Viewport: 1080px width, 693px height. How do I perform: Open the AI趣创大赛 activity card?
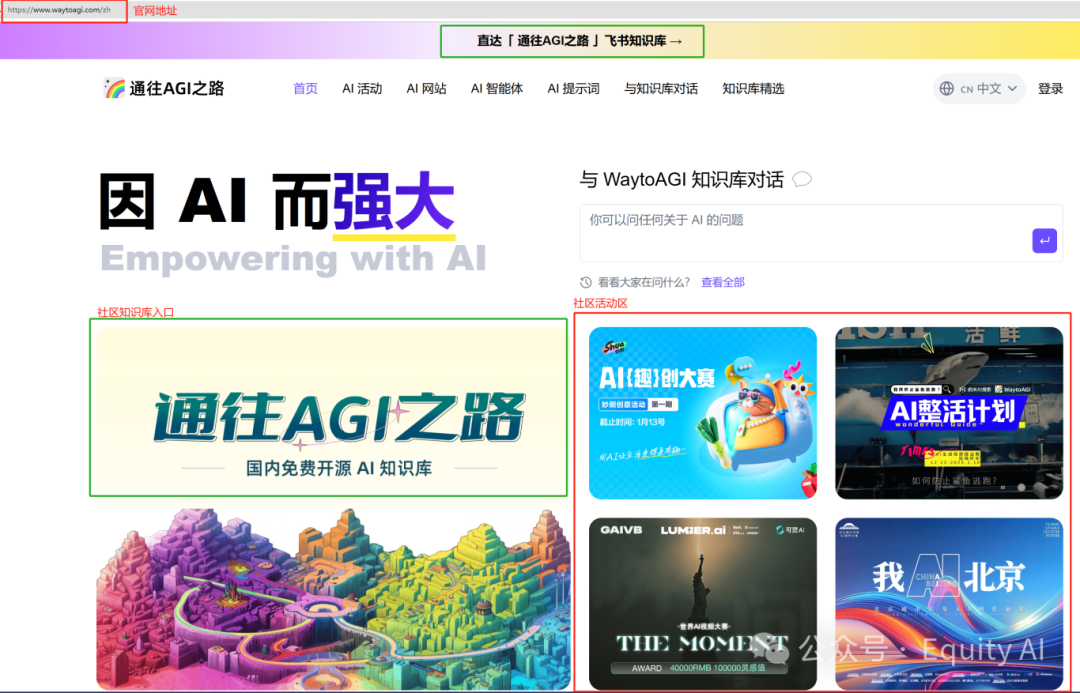703,413
